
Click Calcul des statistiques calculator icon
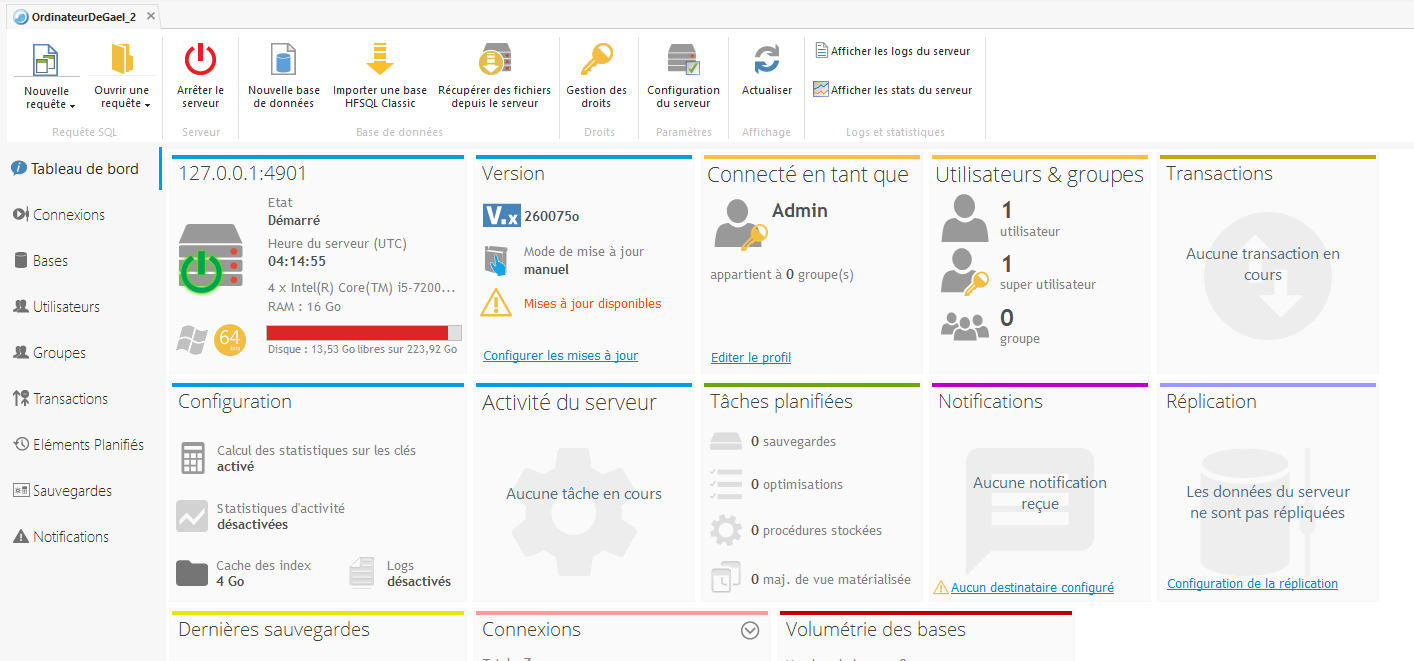pyautogui.click(x=193, y=458)
